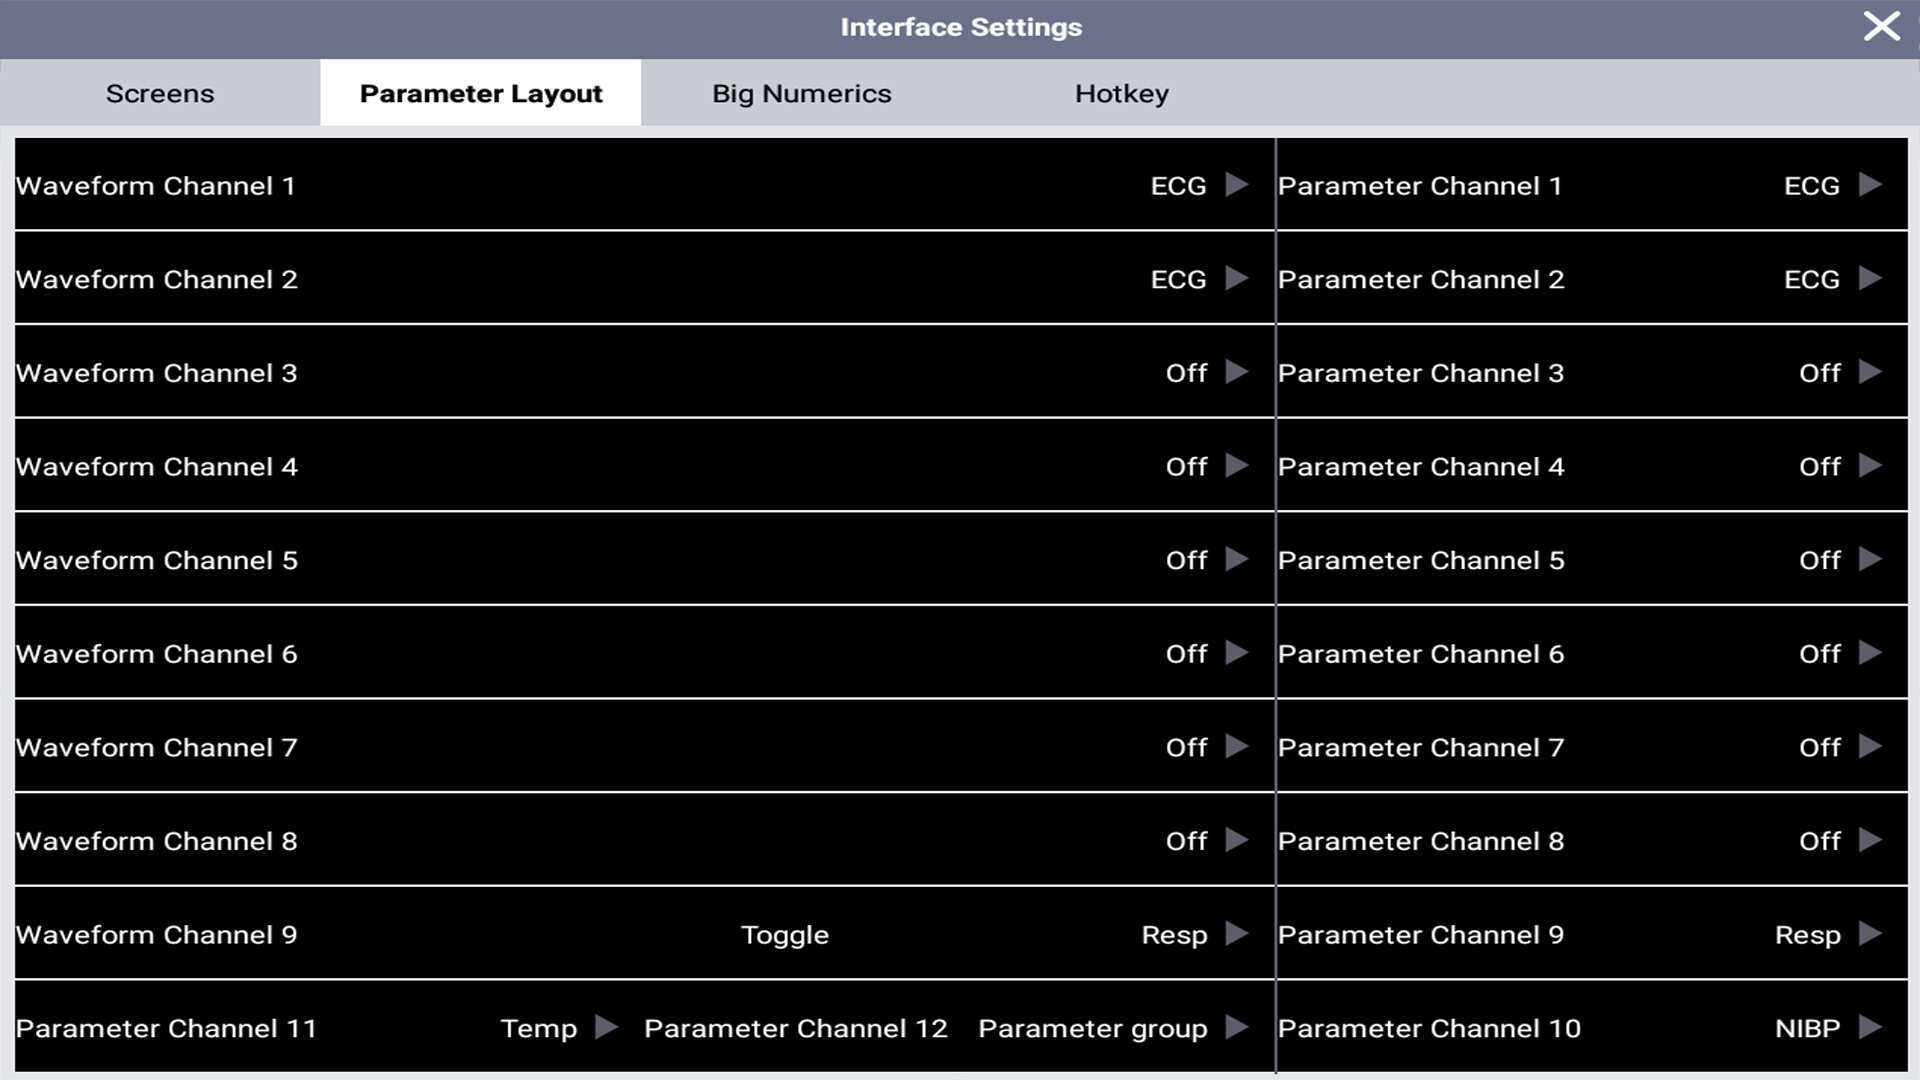This screenshot has width=1920, height=1080.
Task: Expand Parameter Channel 9 Resp arrow
Action: click(1870, 934)
